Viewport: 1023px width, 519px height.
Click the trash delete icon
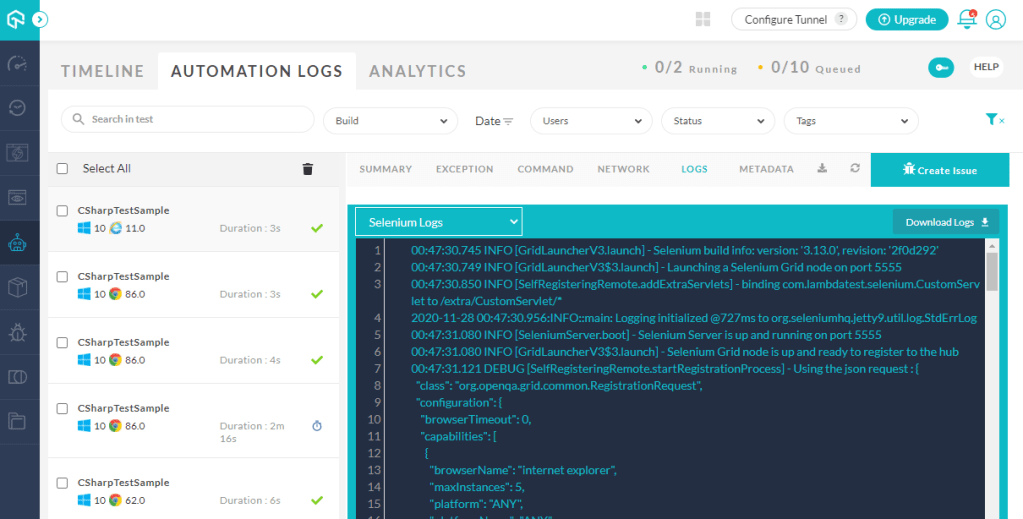click(x=308, y=169)
